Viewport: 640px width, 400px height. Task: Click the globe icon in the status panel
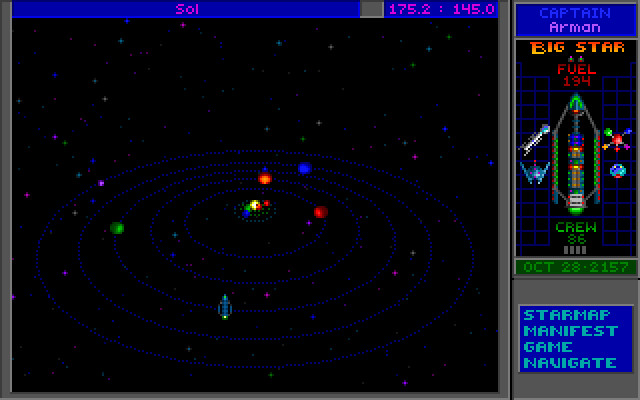(x=618, y=171)
